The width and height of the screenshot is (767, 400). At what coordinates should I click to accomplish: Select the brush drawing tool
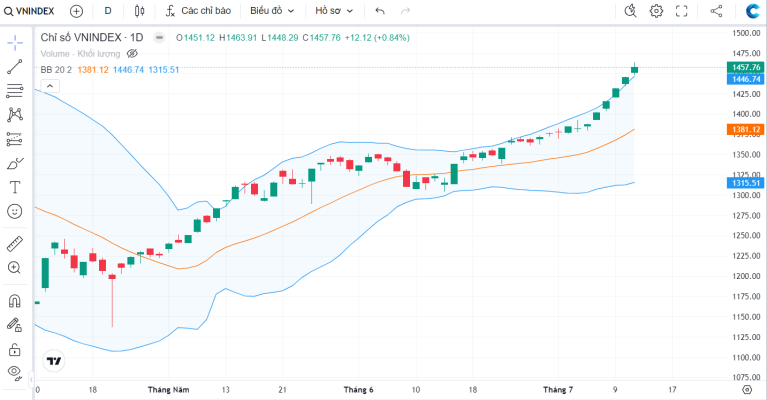pyautogui.click(x=15, y=163)
